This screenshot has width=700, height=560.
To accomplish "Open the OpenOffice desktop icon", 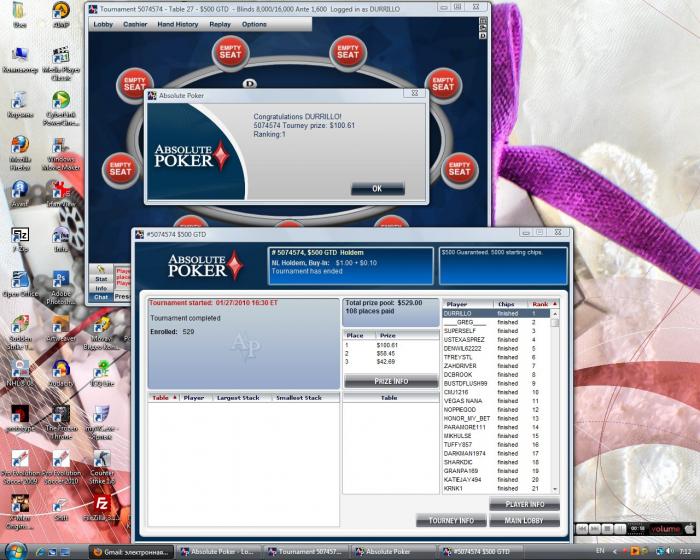I will tap(20, 284).
